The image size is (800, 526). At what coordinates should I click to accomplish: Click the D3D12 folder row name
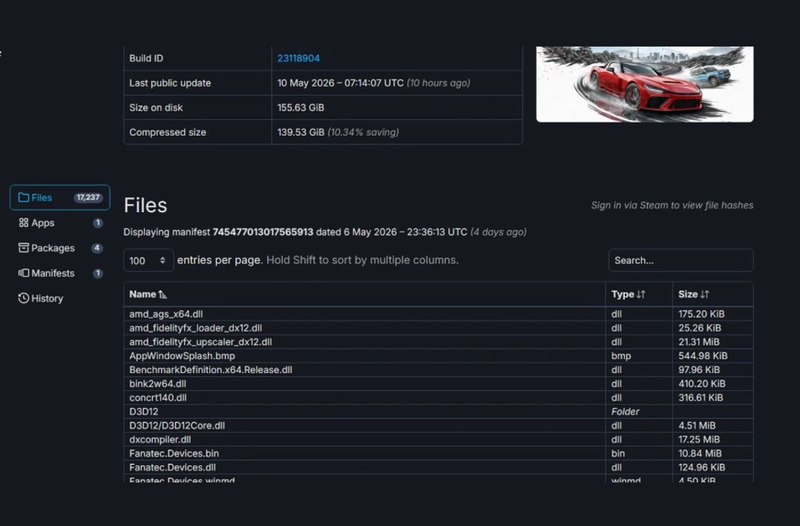(144, 412)
